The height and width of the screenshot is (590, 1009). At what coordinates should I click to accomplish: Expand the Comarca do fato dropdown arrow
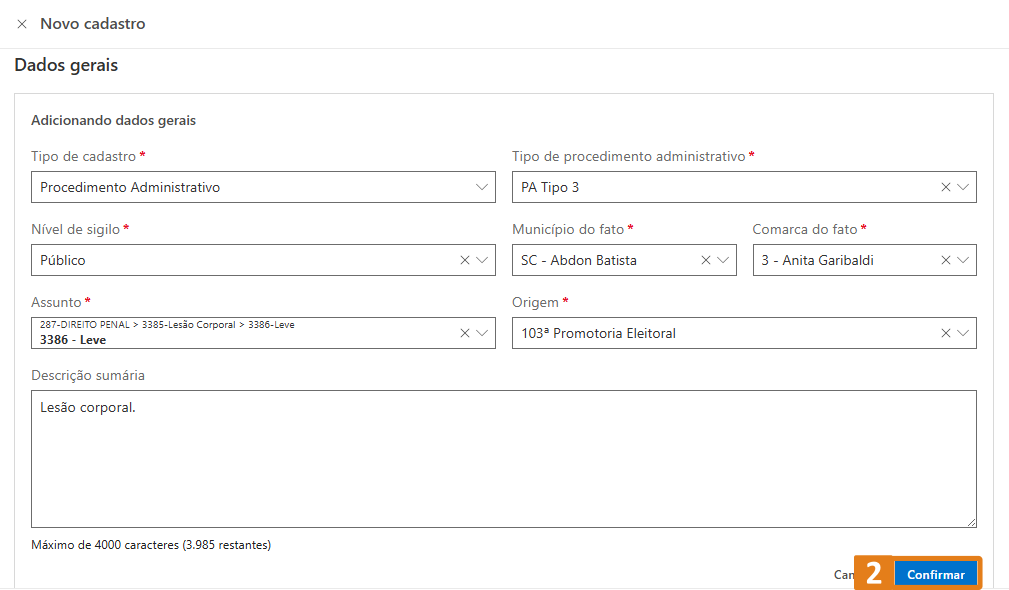pyautogui.click(x=963, y=260)
